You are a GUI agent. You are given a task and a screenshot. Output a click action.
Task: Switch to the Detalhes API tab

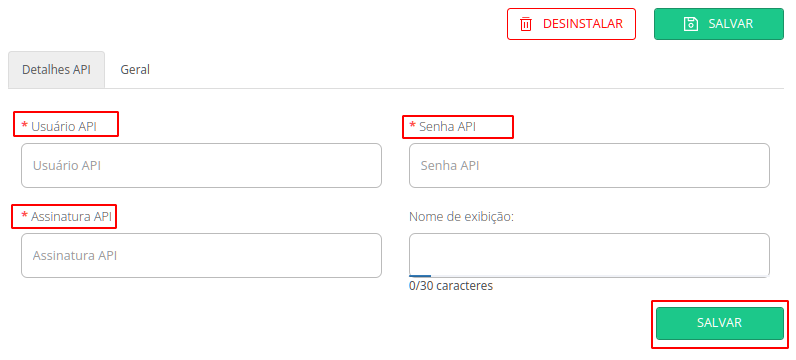[56, 70]
